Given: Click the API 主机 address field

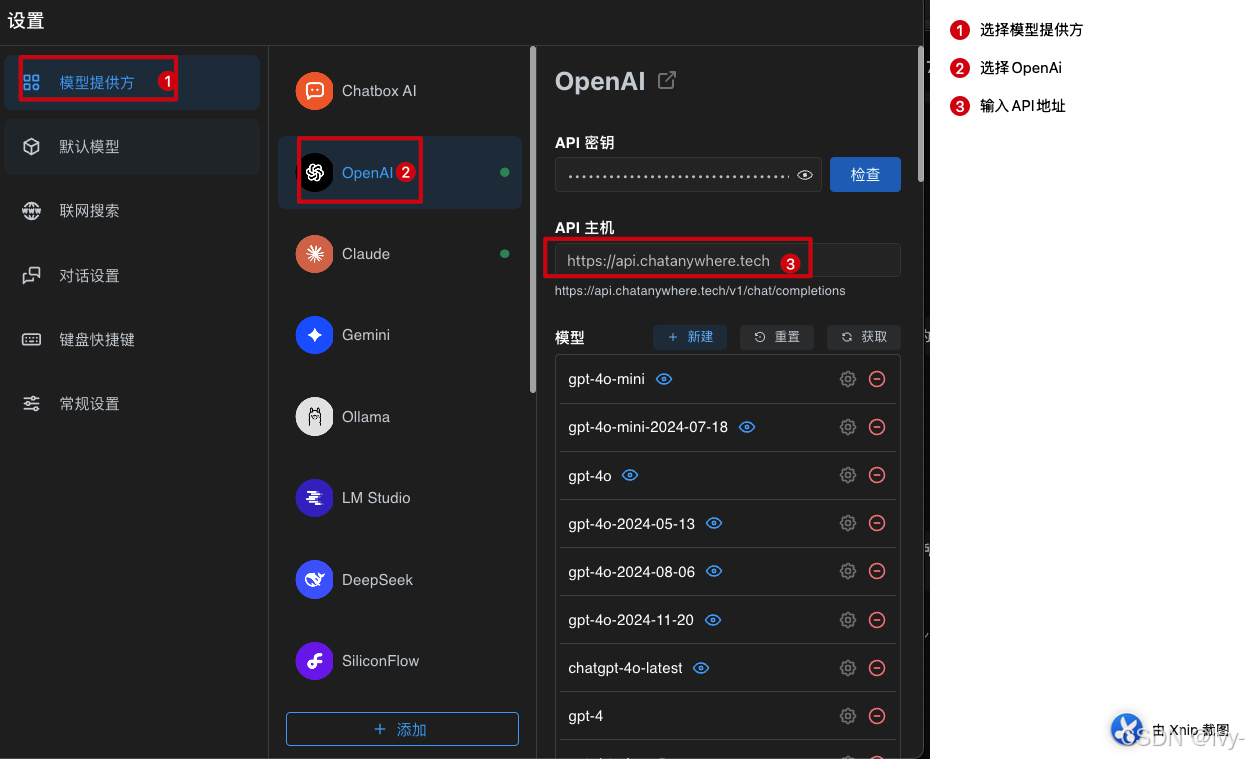Looking at the screenshot, I should [728, 260].
